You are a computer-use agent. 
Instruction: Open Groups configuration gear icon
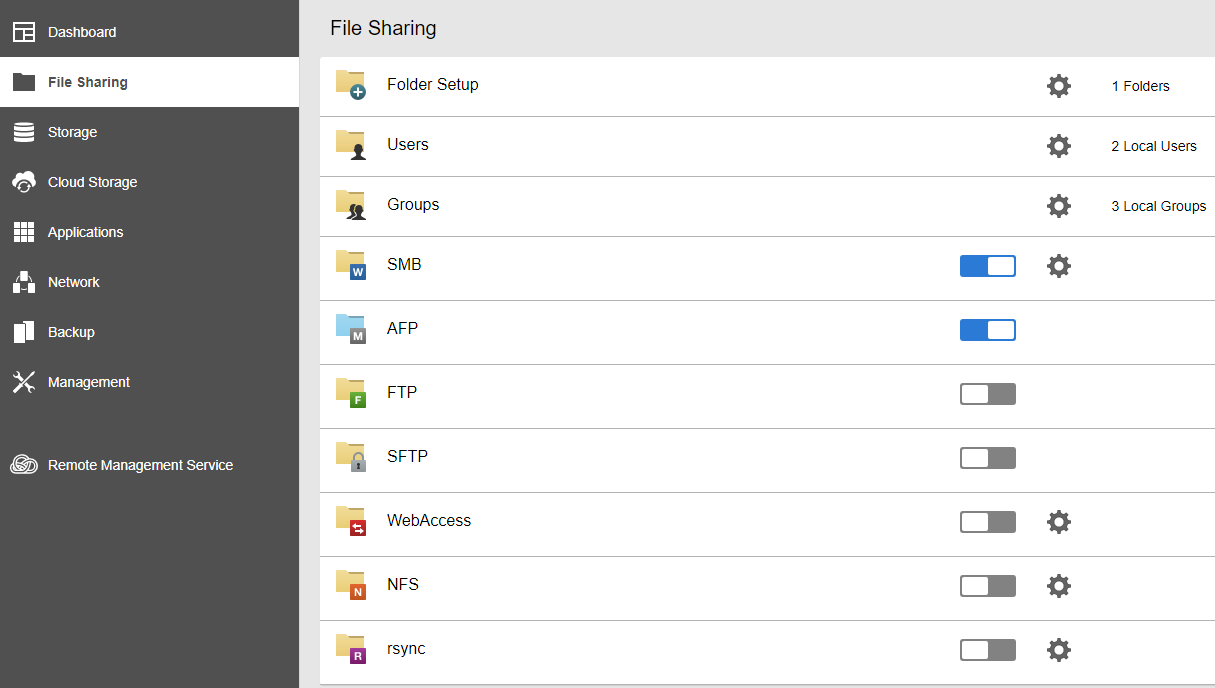[x=1058, y=206]
